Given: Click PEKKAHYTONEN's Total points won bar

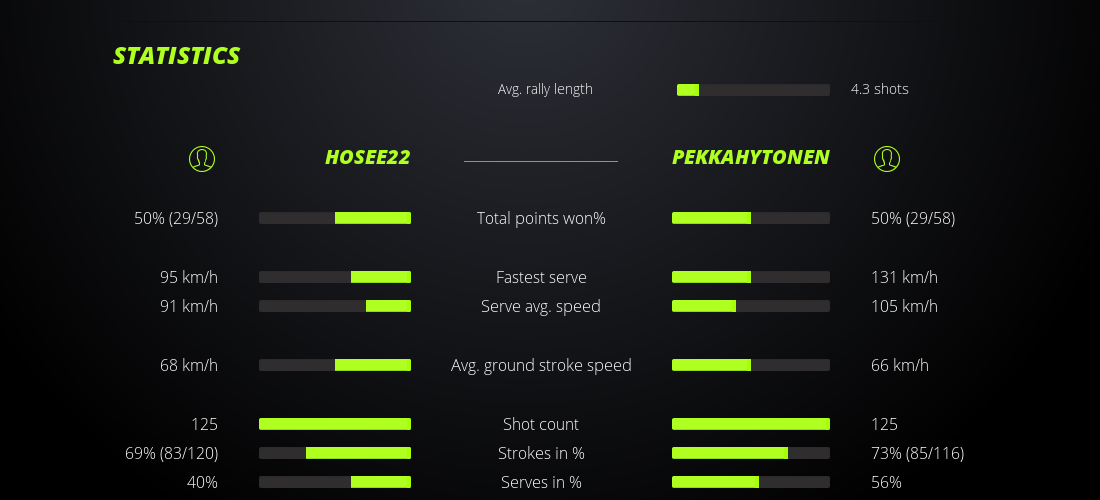Looking at the screenshot, I should point(751,218).
